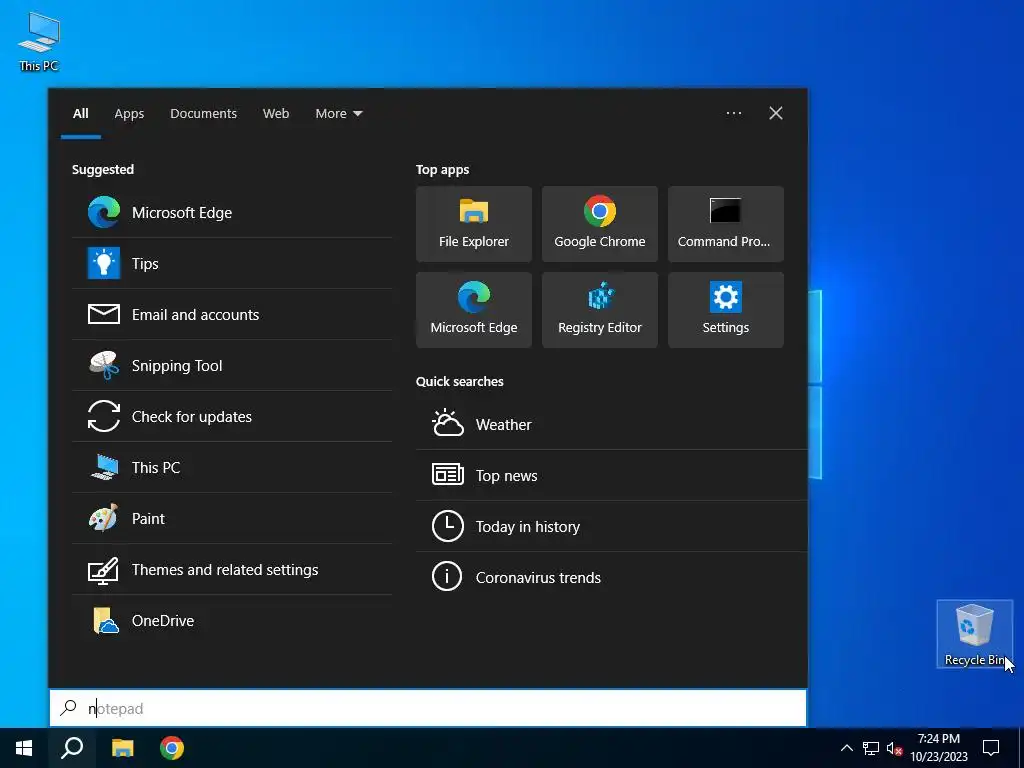Select the Recycle Bin desktop icon
Viewport: 1024px width, 768px height.
point(974,634)
